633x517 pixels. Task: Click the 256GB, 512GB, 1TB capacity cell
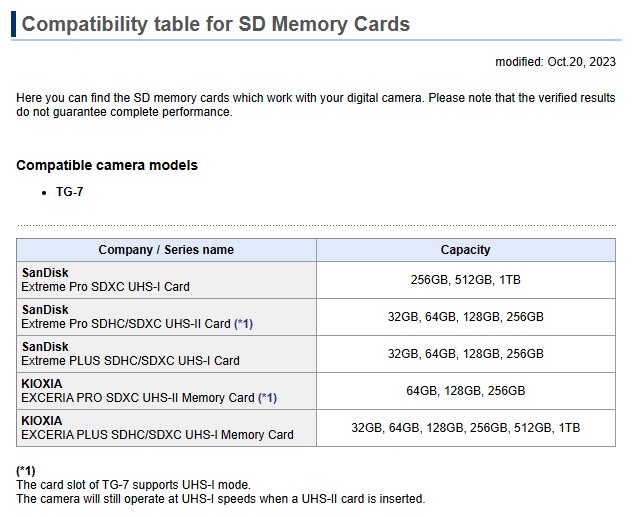[x=466, y=280]
